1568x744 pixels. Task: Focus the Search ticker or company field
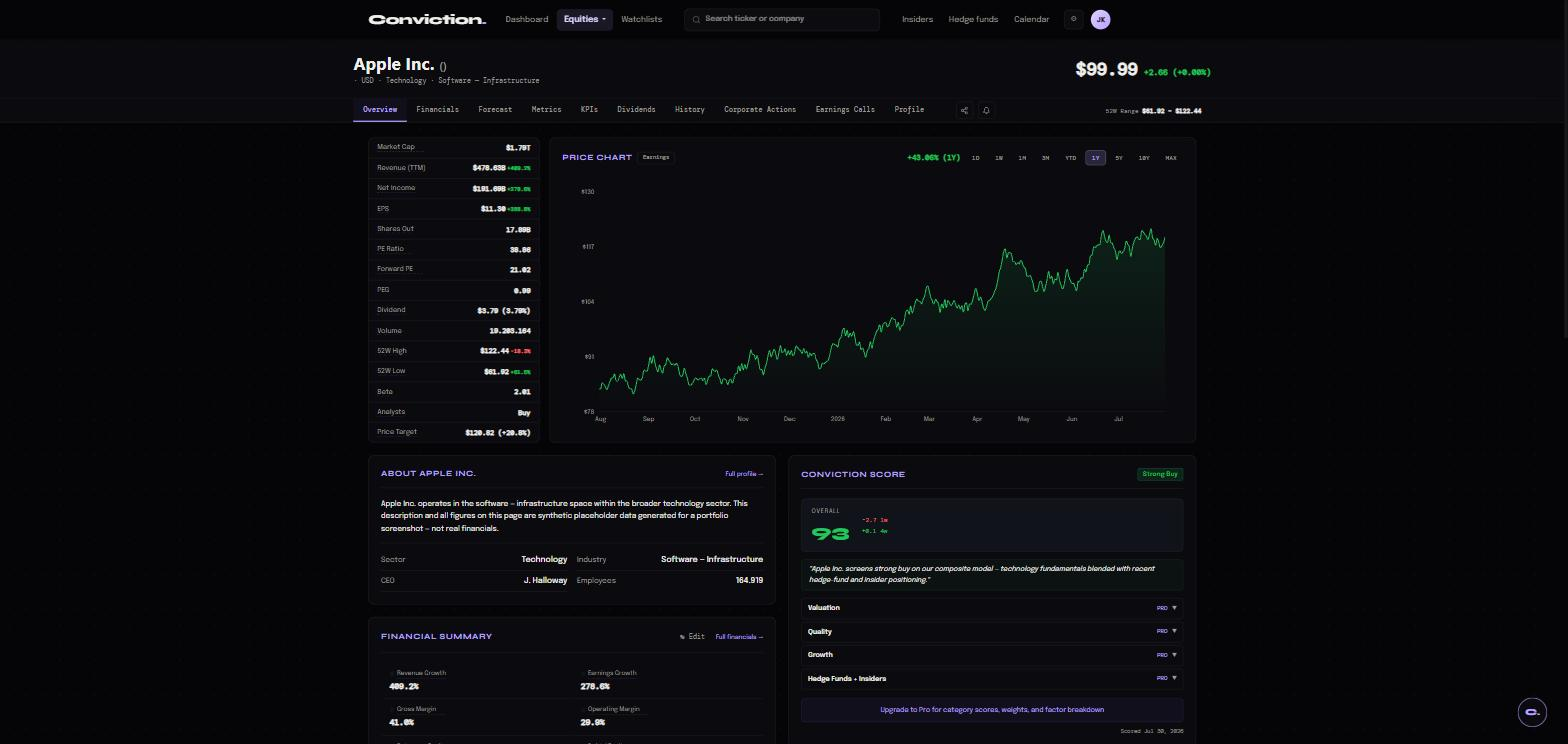[782, 19]
